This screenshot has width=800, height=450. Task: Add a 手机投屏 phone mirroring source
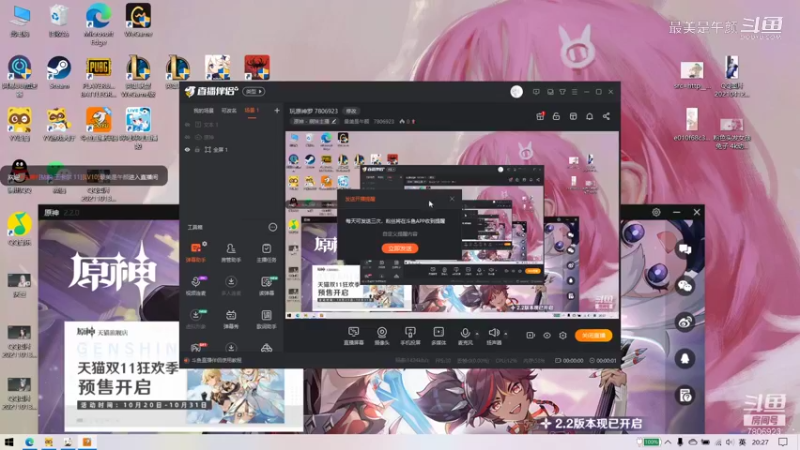(410, 336)
